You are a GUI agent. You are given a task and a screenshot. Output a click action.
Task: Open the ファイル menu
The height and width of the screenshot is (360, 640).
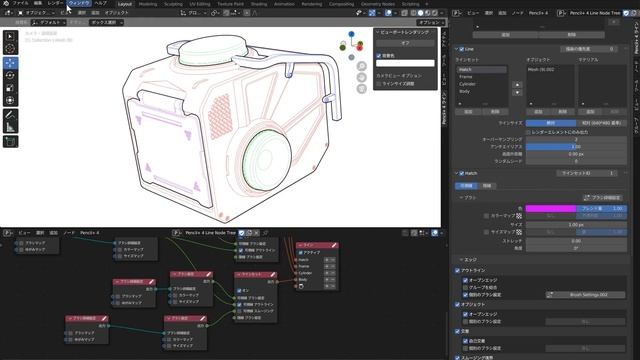[20, 3]
